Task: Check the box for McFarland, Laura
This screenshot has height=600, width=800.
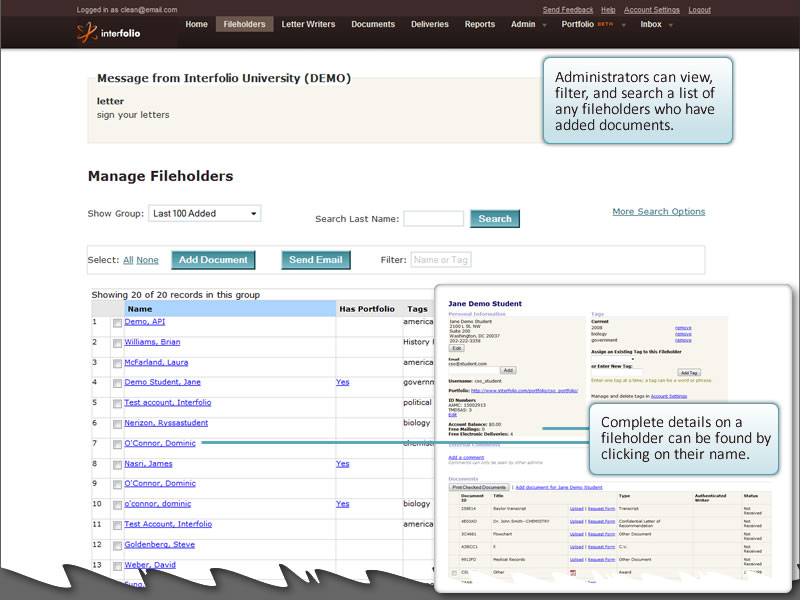Action: [117, 364]
